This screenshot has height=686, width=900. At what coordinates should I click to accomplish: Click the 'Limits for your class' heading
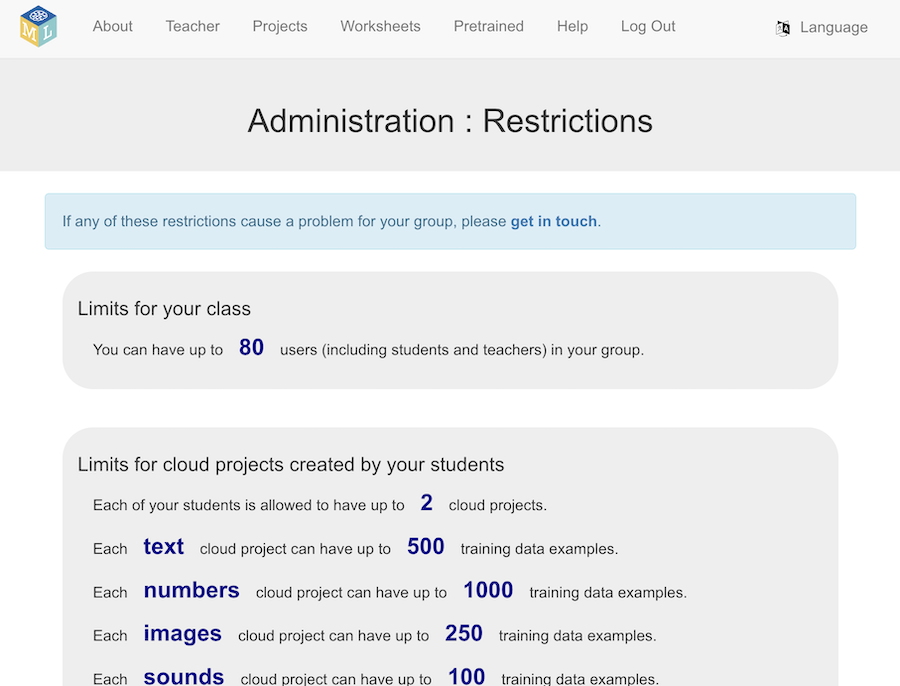tap(164, 309)
